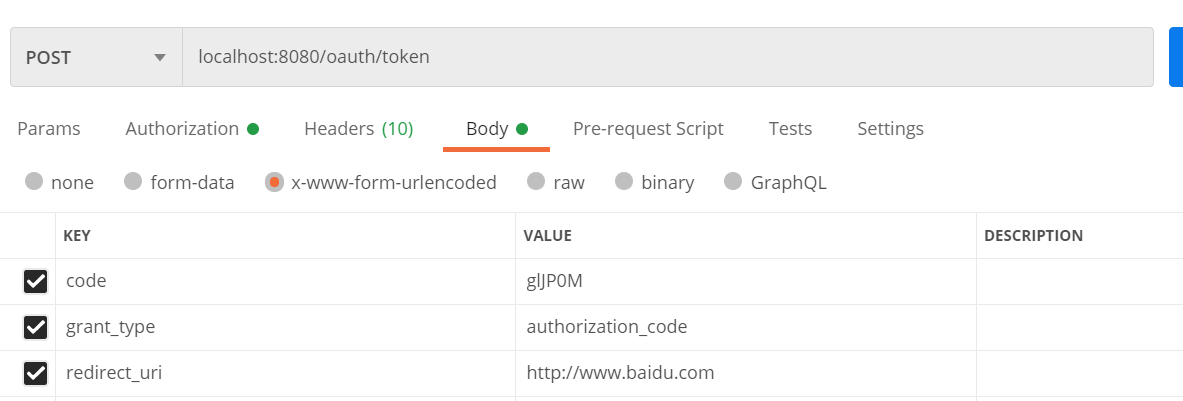Screen dimensions: 1183x401
Task: Uncheck the code parameter checkbox
Action: [x=35, y=282]
